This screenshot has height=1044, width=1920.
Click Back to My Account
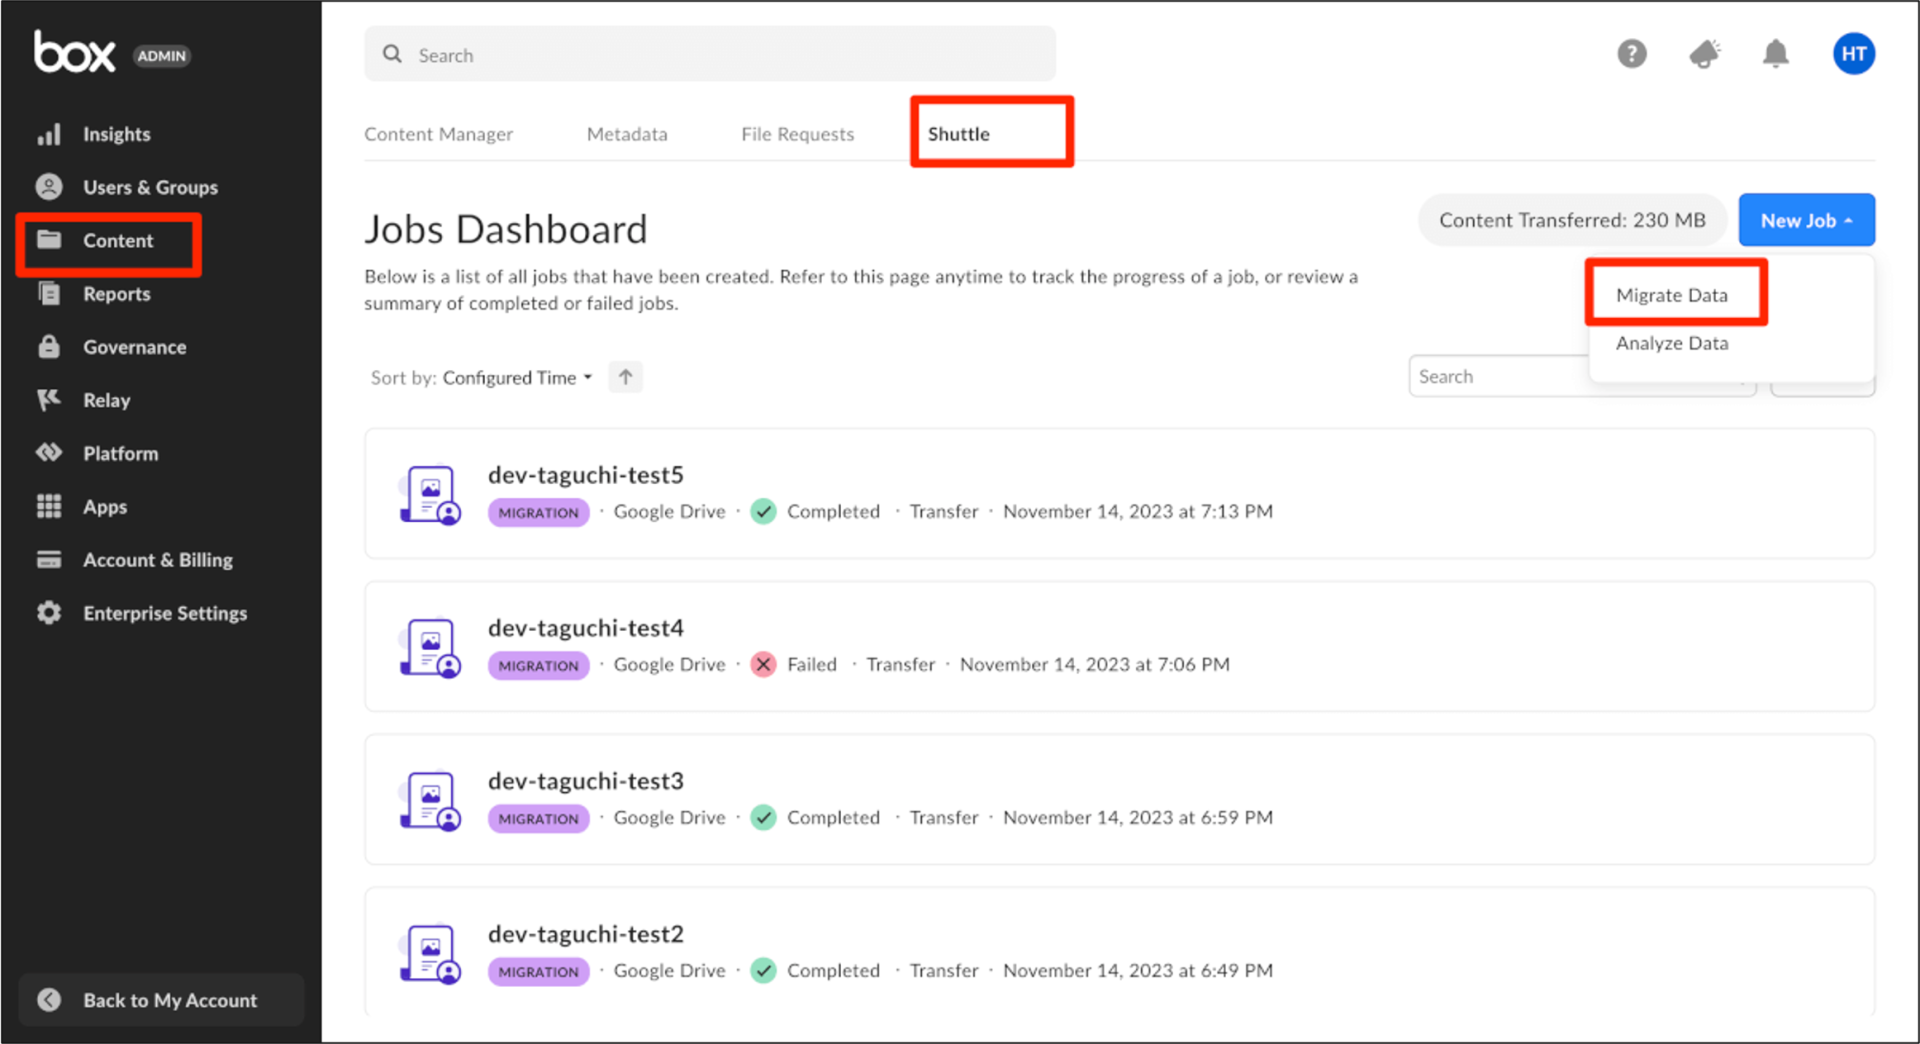[160, 999]
